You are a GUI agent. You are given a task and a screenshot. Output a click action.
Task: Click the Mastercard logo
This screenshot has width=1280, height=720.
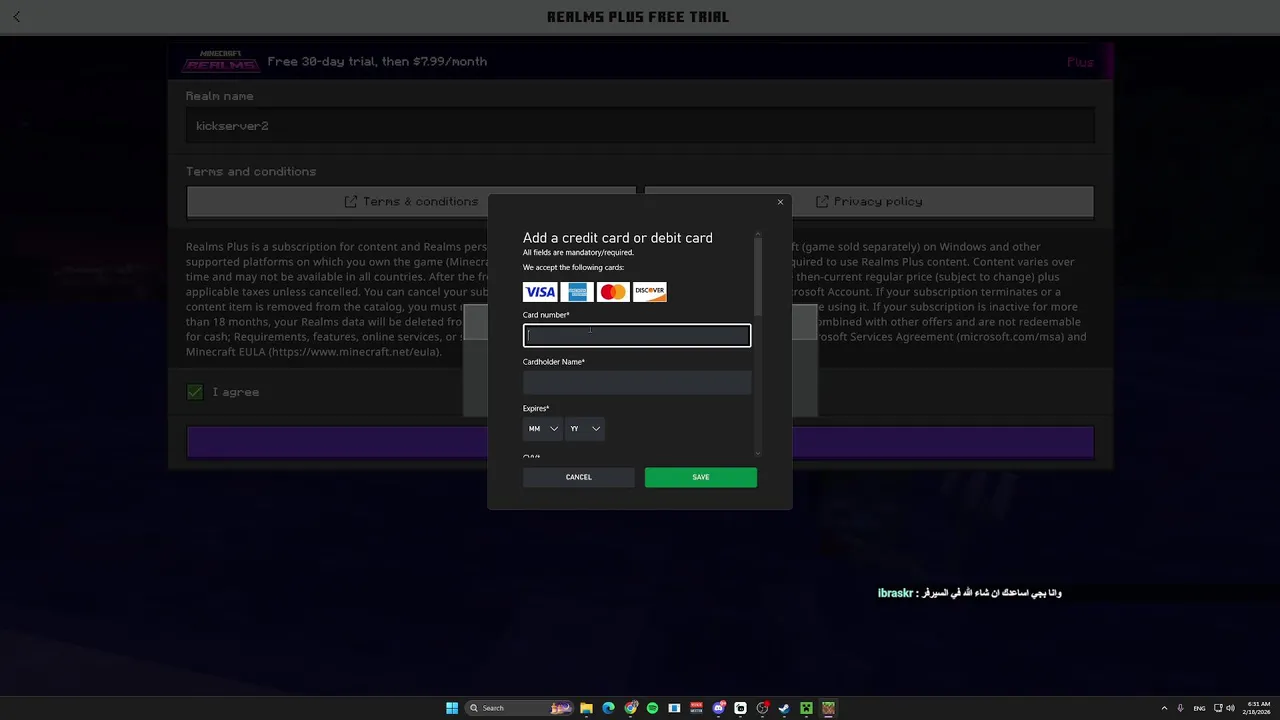point(613,292)
